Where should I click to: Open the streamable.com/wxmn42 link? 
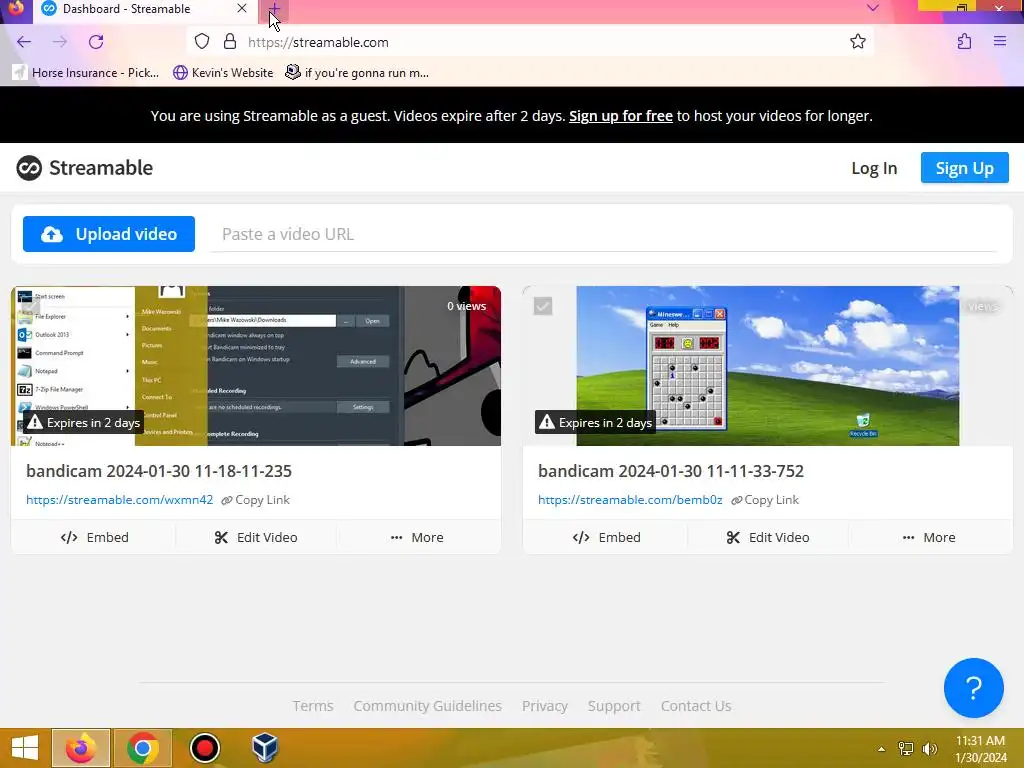pyautogui.click(x=120, y=500)
